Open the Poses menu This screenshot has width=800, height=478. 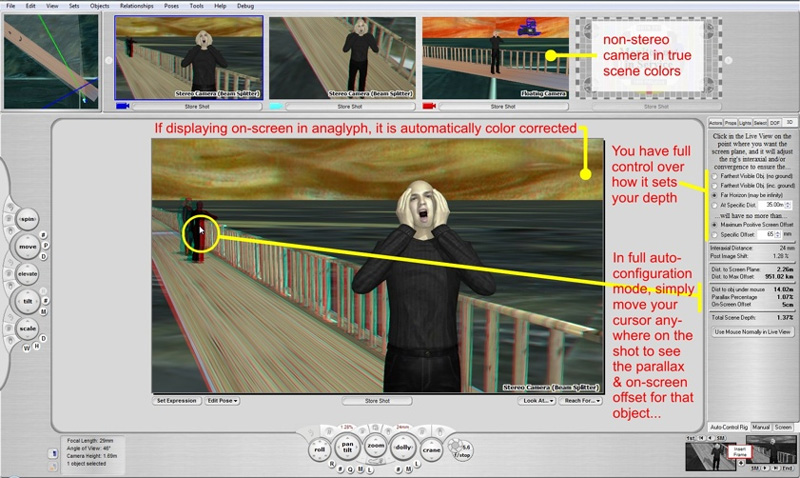171,6
